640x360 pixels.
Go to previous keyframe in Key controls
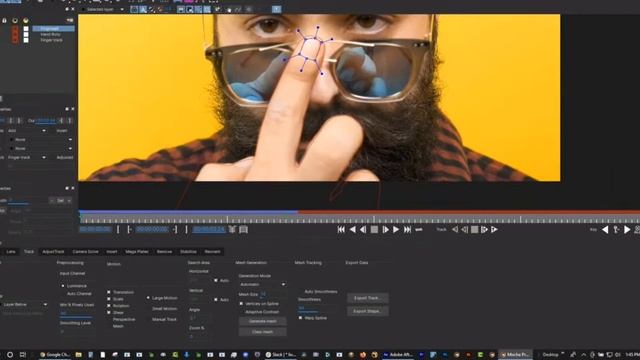pyautogui.click(x=605, y=230)
